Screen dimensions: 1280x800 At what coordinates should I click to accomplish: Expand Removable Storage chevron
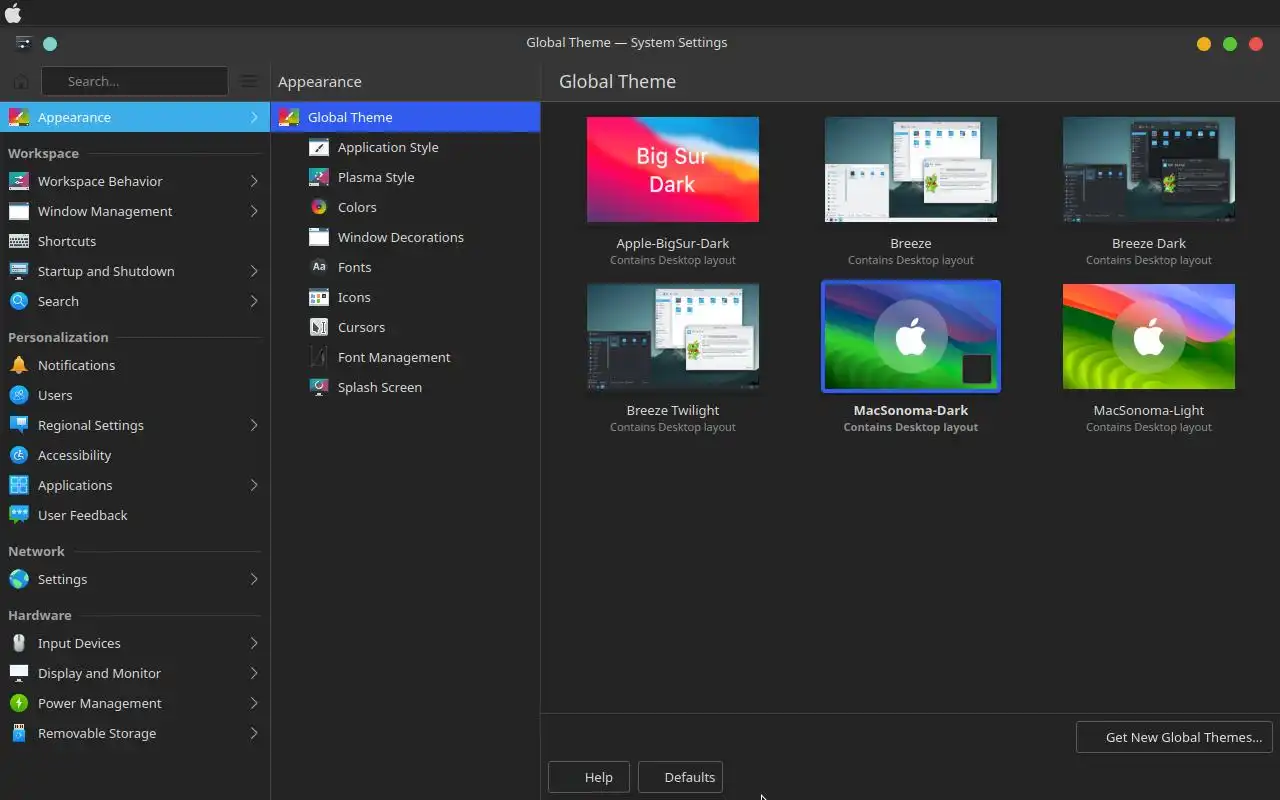[254, 733]
